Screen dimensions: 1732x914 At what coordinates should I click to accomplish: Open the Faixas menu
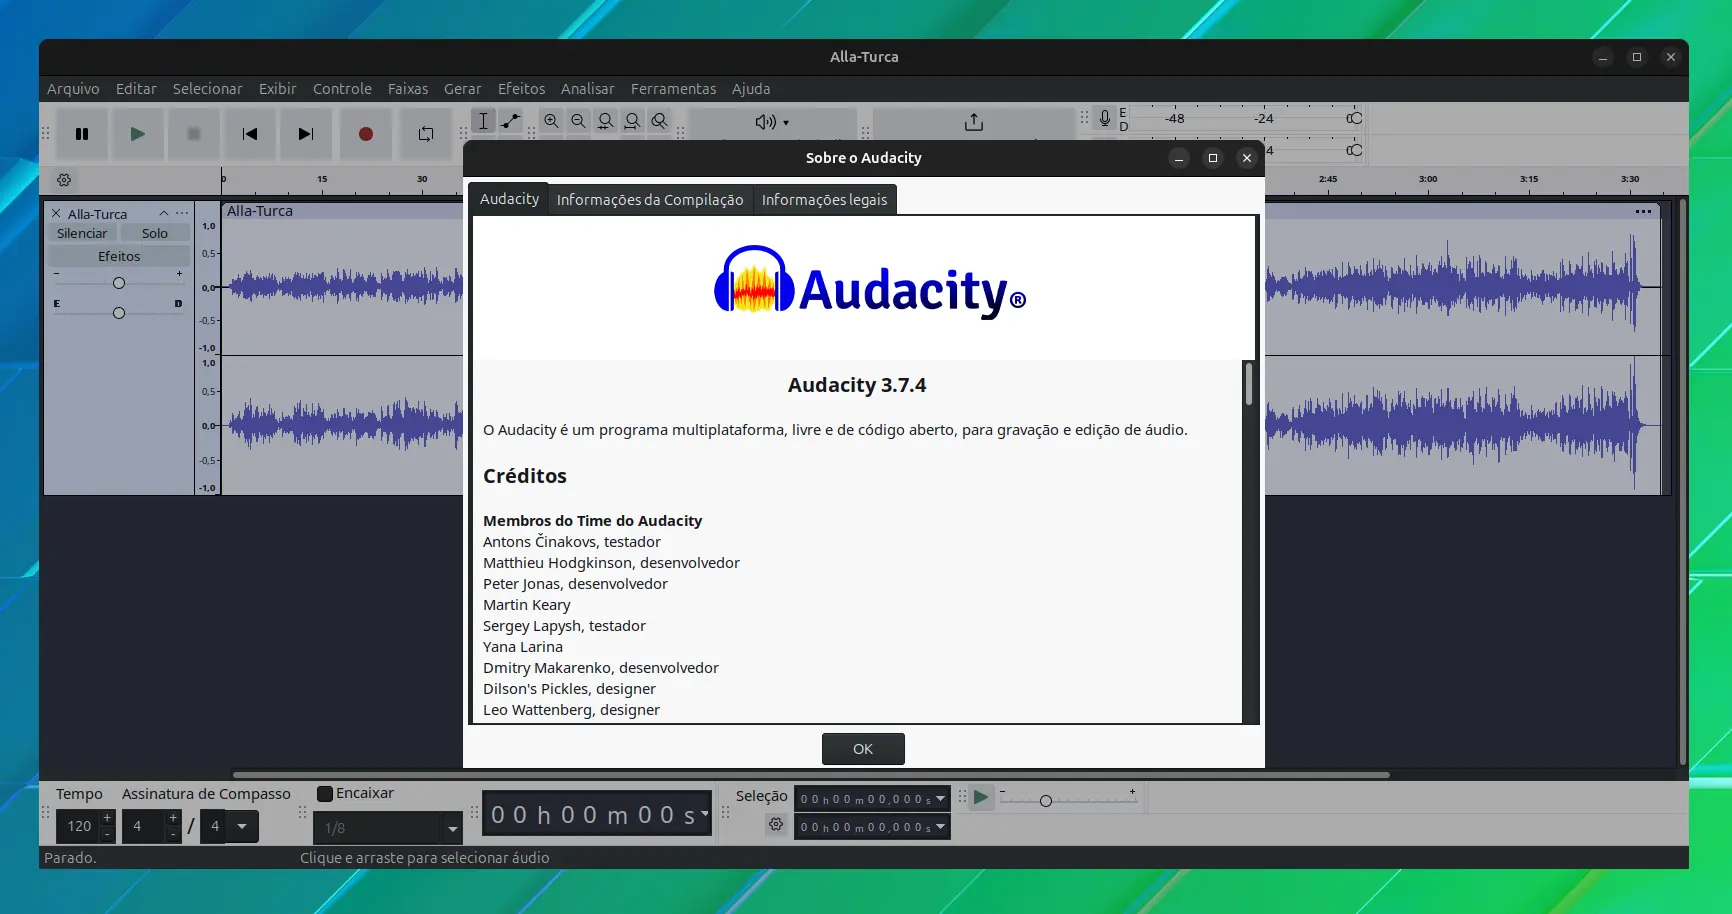(408, 89)
